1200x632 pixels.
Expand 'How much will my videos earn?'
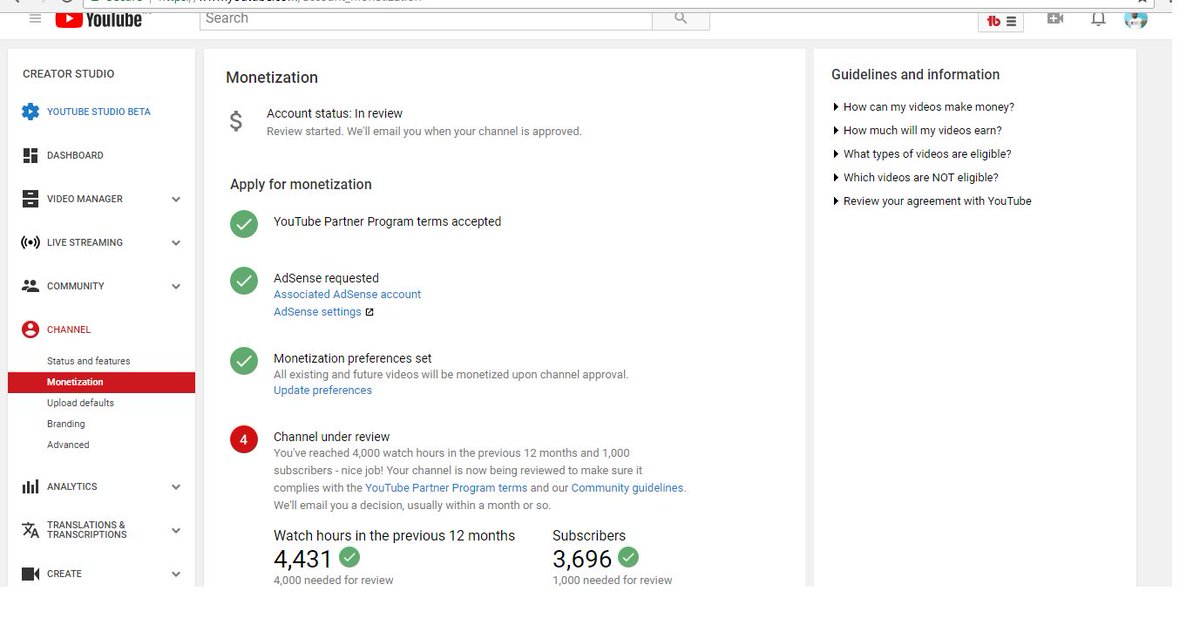(917, 130)
